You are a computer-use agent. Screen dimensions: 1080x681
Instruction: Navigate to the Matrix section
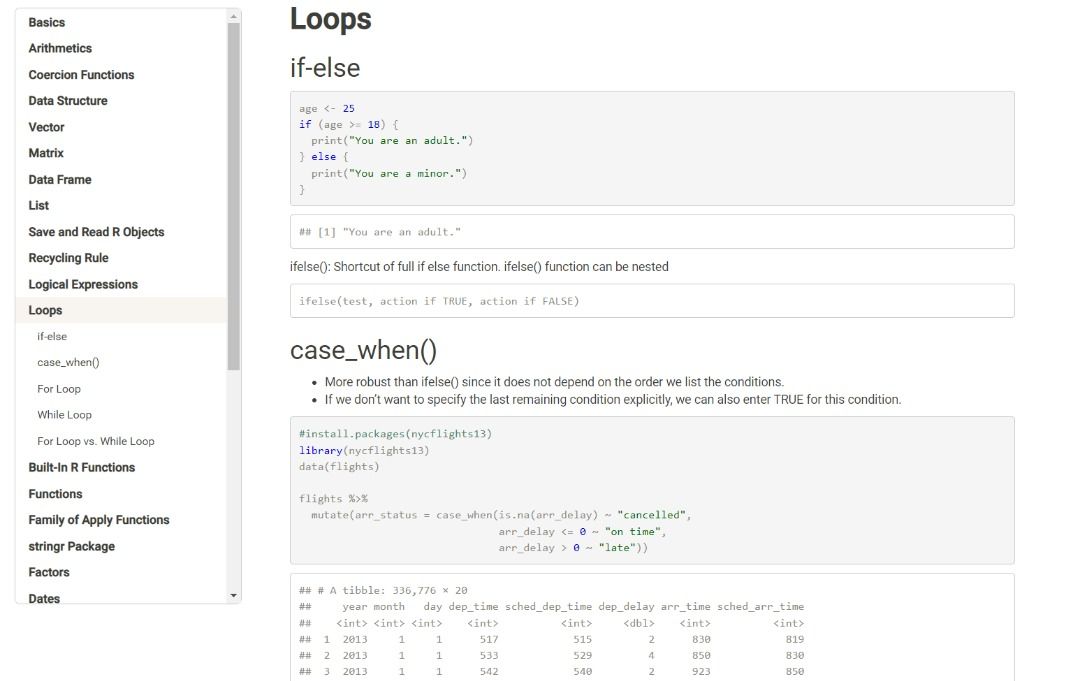[45, 153]
